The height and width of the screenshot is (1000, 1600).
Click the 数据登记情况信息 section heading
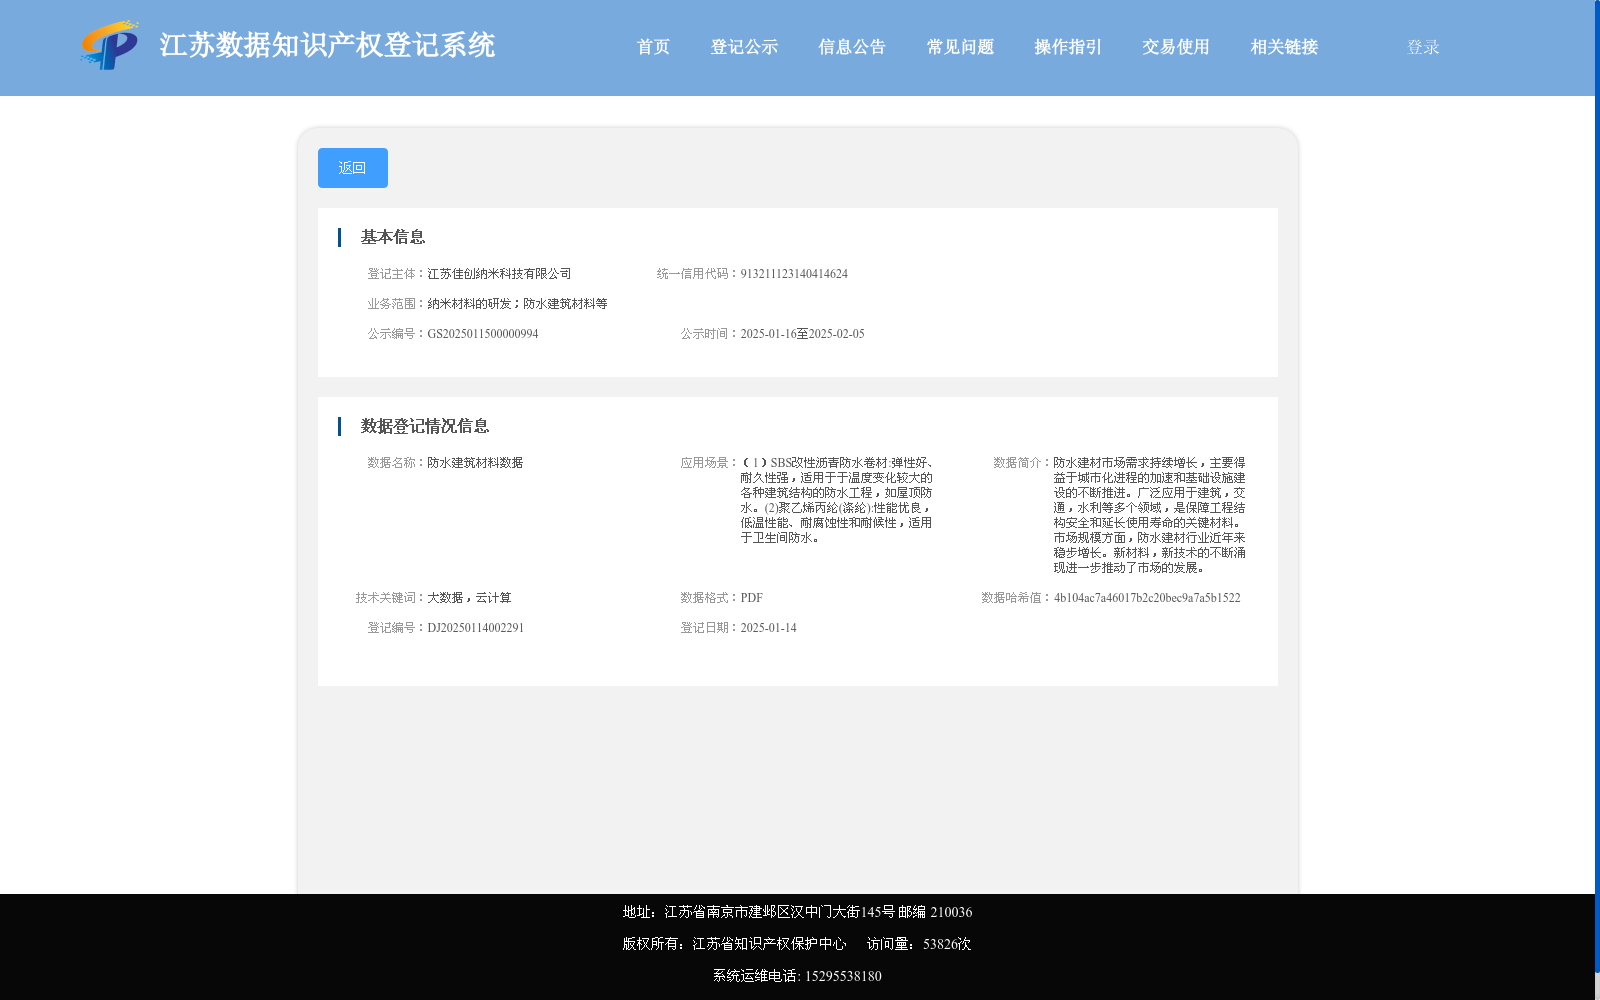pos(425,426)
